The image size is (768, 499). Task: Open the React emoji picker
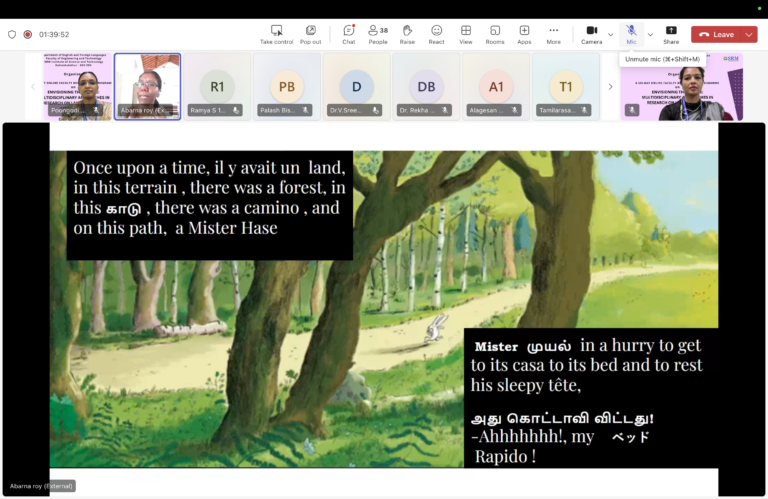436,34
